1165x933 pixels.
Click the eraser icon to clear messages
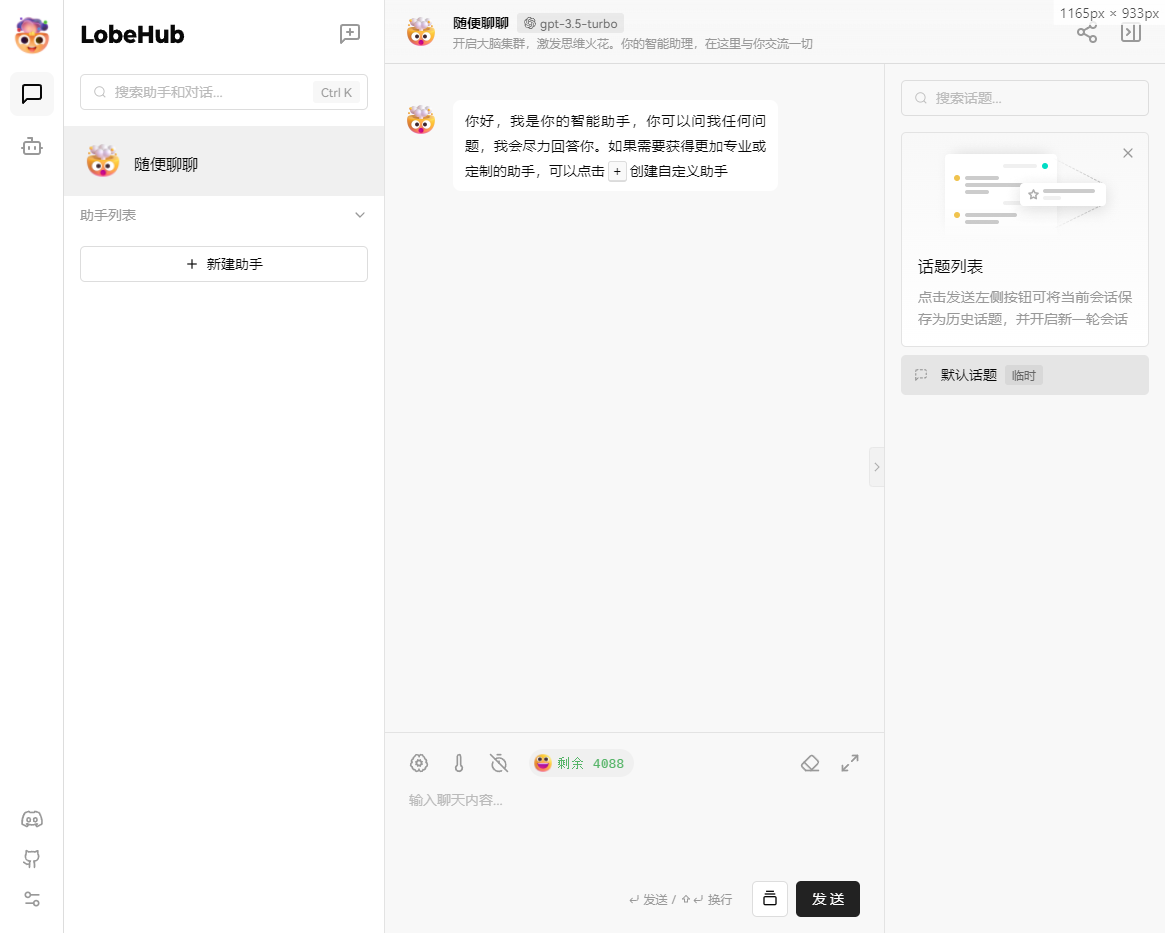pyautogui.click(x=811, y=763)
